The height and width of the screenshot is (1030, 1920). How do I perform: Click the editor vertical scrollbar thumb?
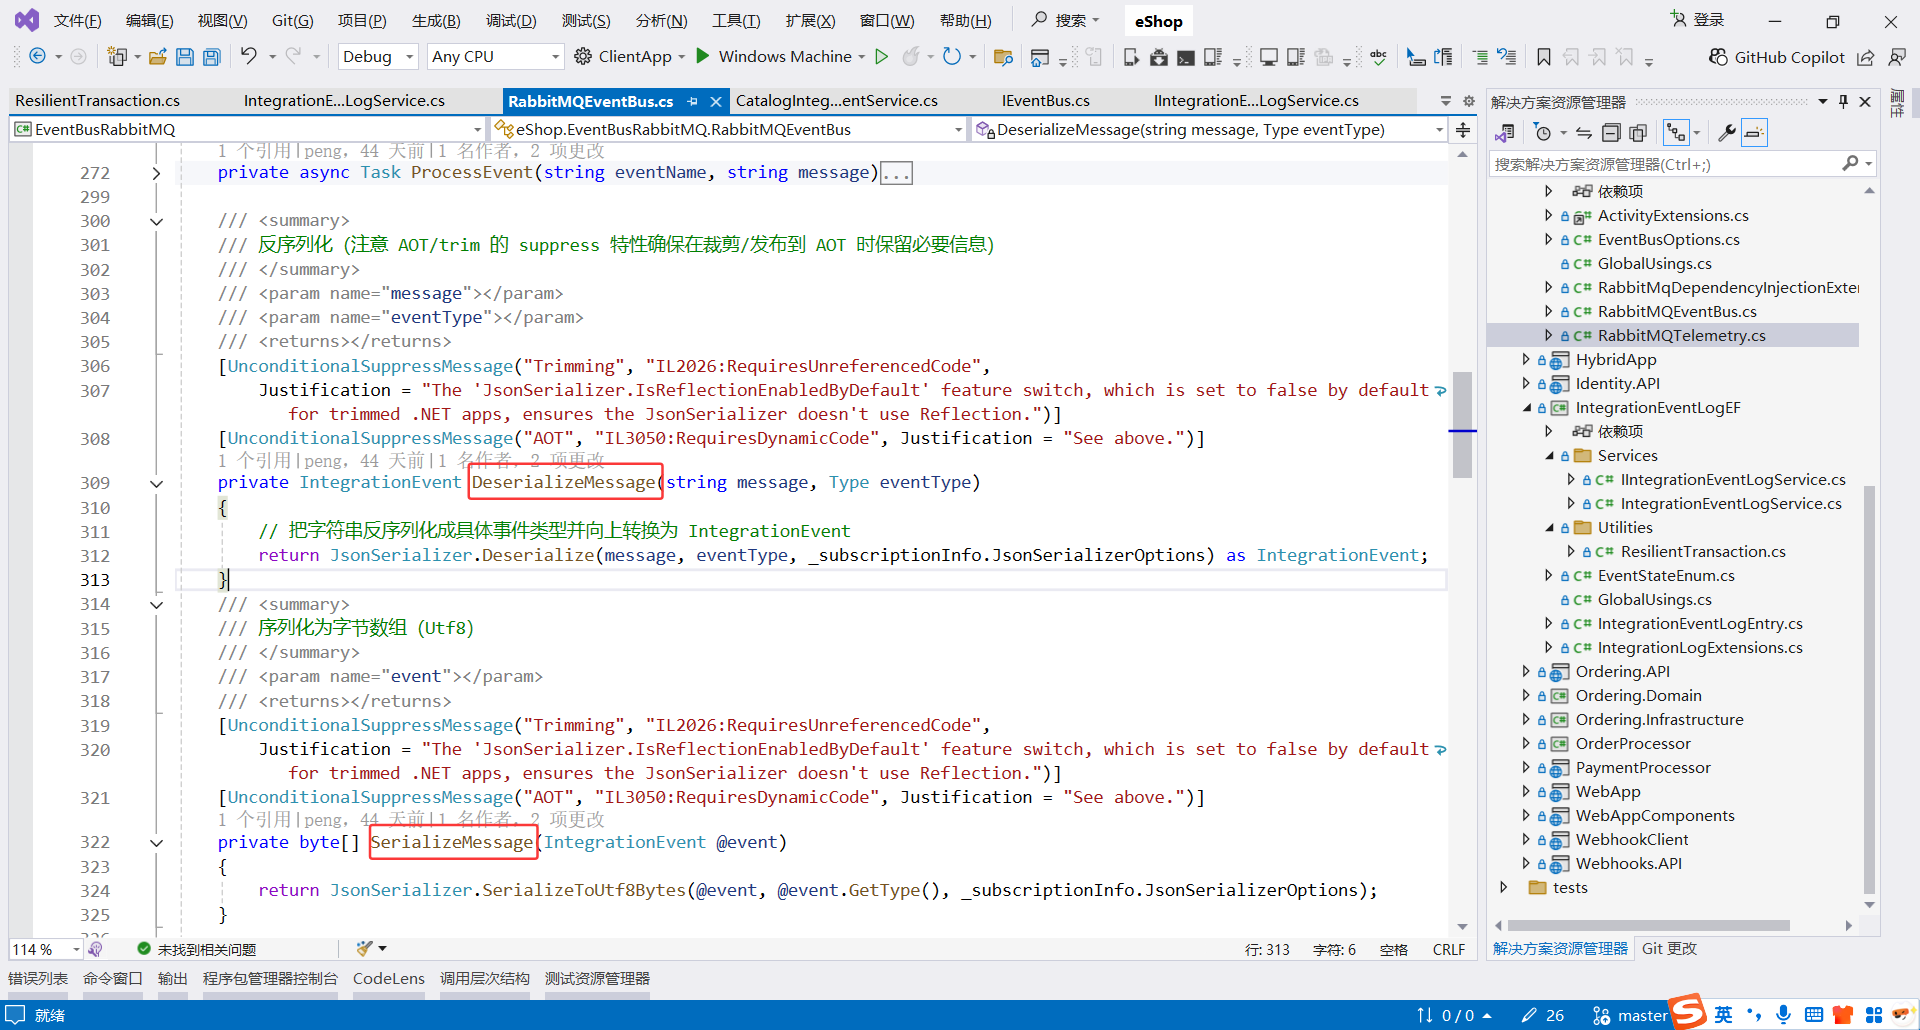click(x=1462, y=425)
